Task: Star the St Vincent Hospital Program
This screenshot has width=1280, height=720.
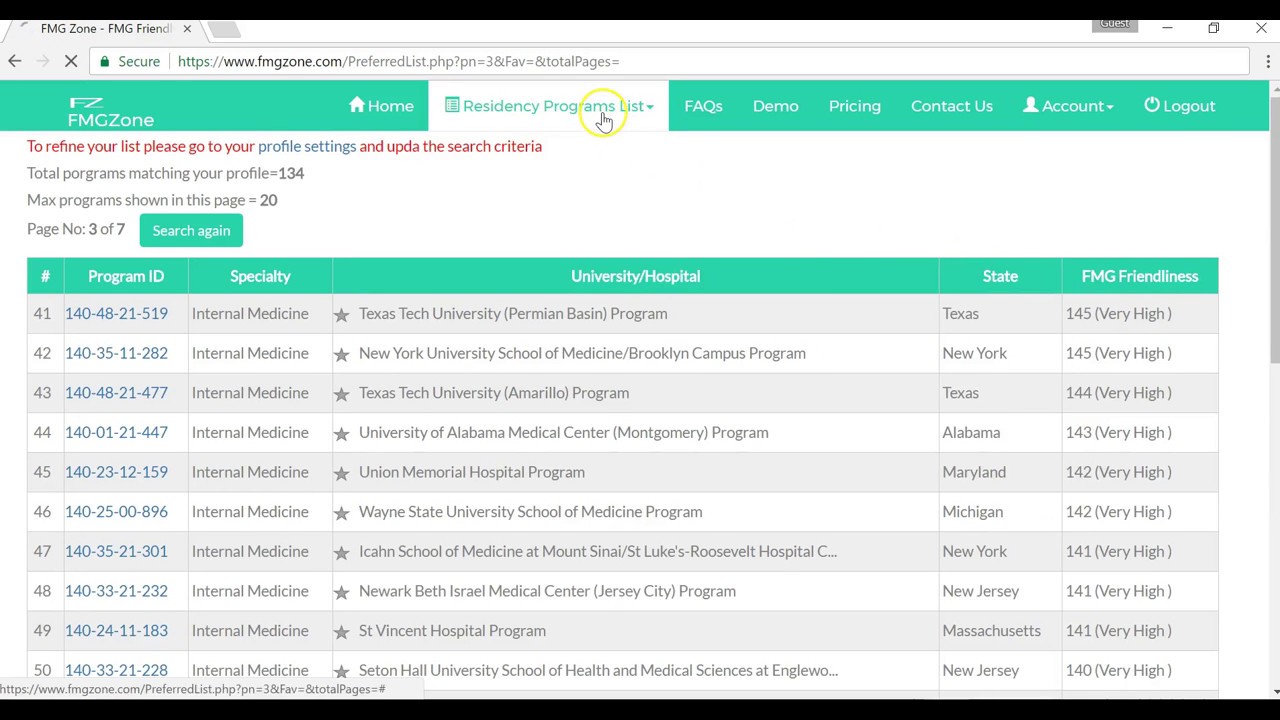Action: click(341, 631)
